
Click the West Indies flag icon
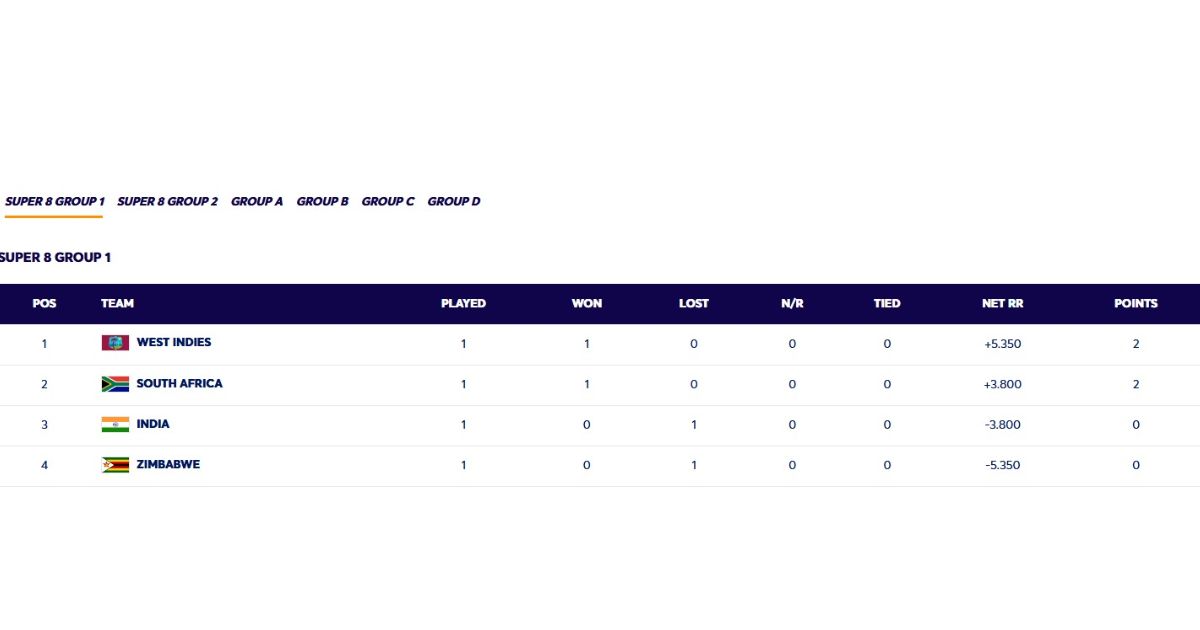click(x=115, y=343)
